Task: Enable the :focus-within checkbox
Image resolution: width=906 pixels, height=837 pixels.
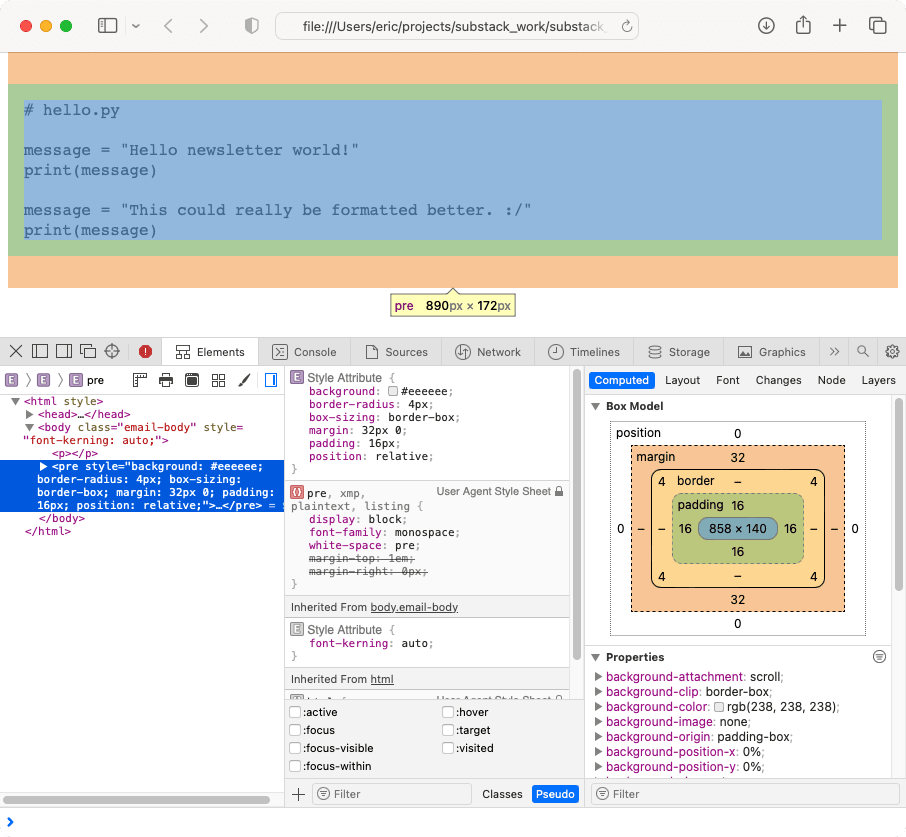Action: [x=295, y=766]
